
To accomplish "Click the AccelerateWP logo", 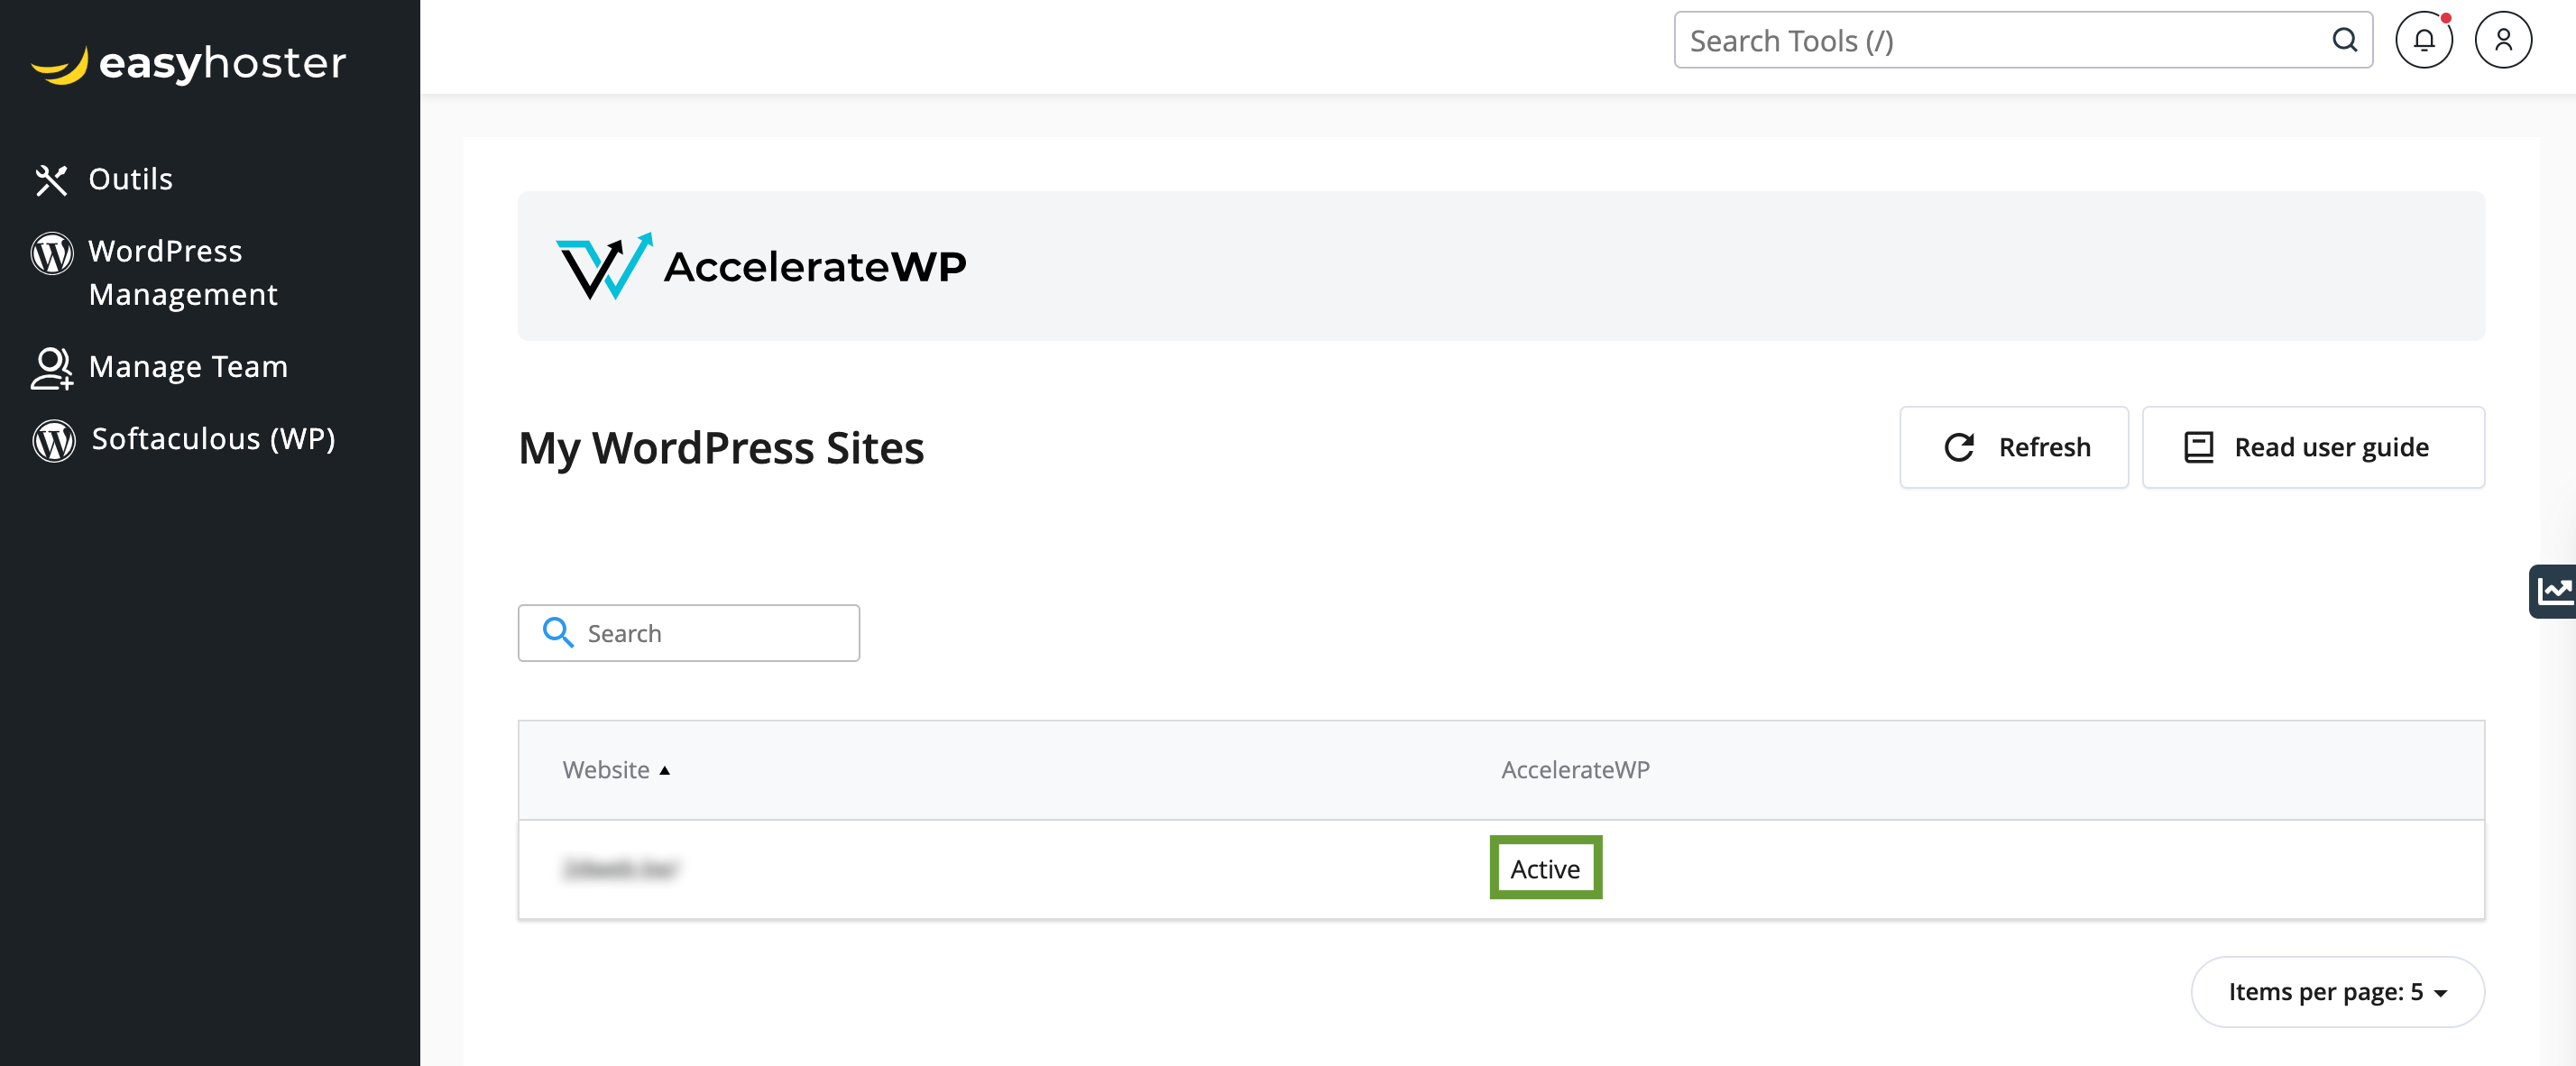I will coord(761,266).
